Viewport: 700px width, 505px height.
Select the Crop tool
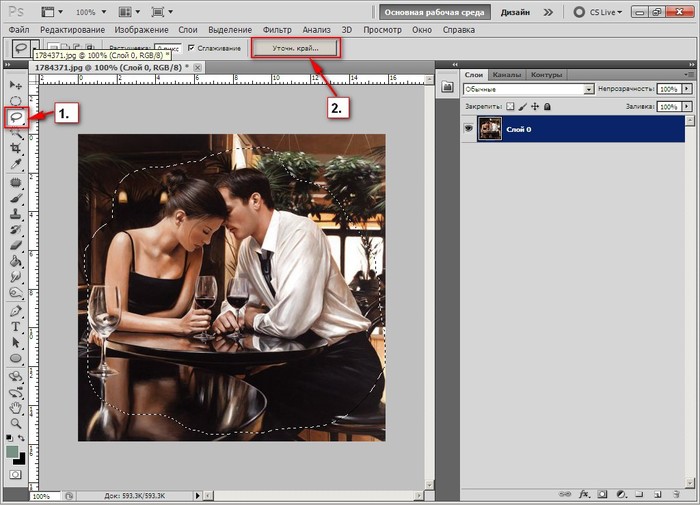16,148
